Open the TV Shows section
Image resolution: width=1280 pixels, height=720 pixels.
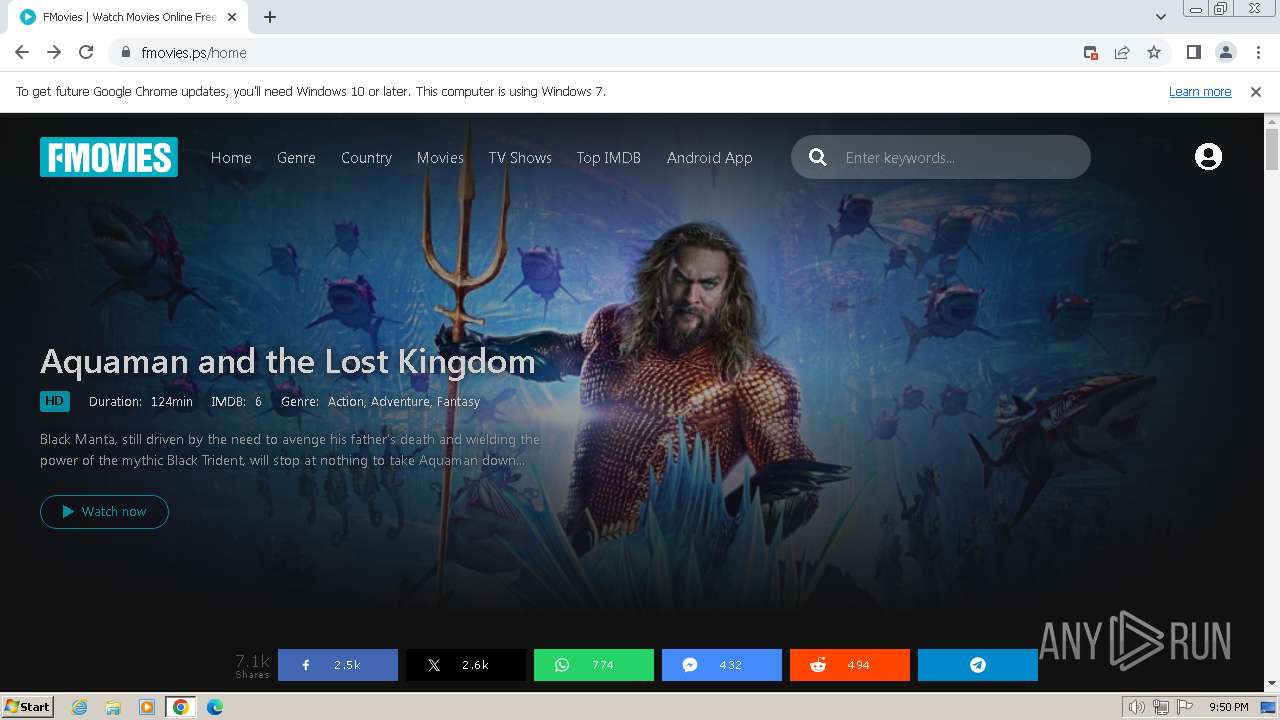point(520,157)
